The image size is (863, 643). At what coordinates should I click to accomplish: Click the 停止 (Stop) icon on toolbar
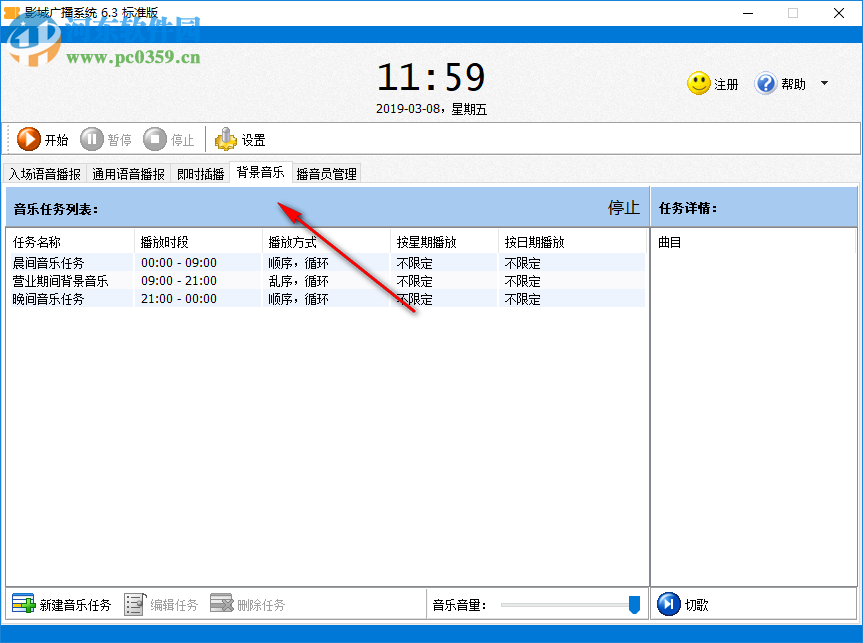click(156, 139)
